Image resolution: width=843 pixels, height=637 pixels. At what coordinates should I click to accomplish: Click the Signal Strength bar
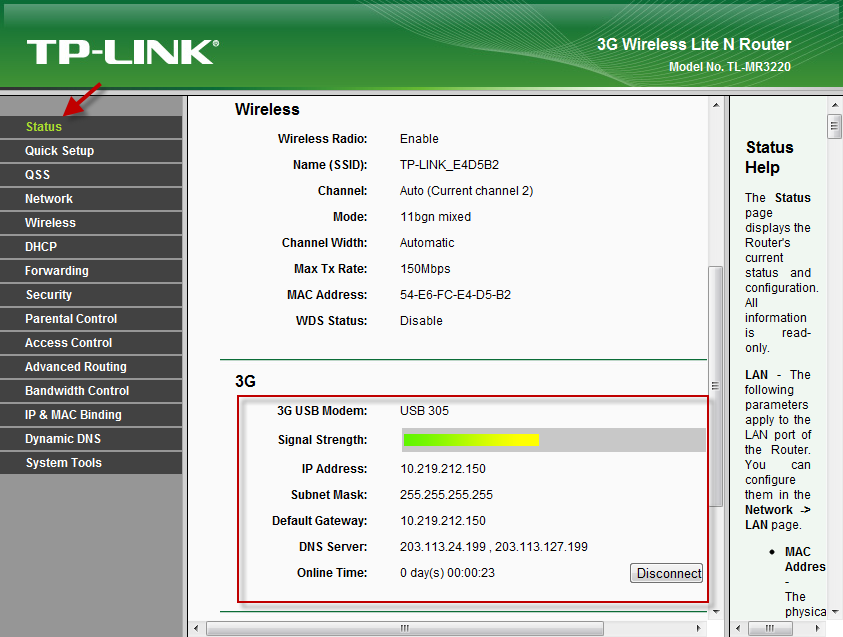553,440
